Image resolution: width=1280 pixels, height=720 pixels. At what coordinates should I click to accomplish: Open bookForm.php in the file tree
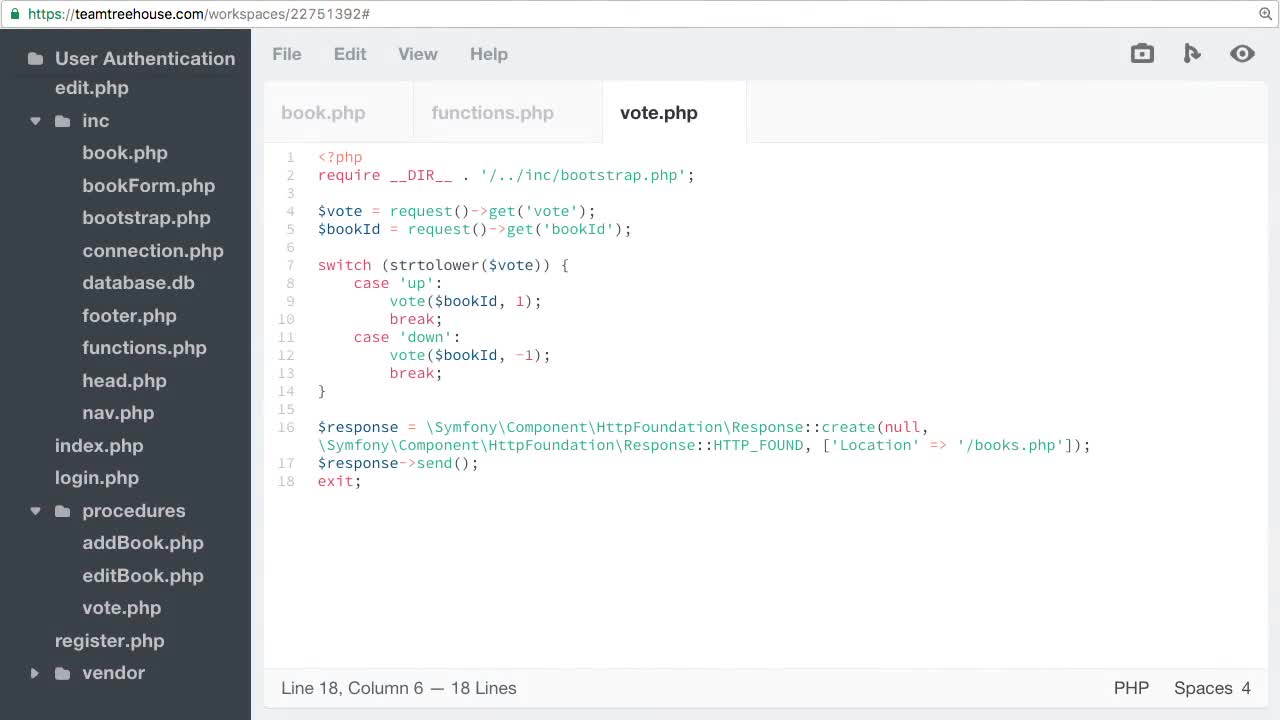tap(149, 186)
